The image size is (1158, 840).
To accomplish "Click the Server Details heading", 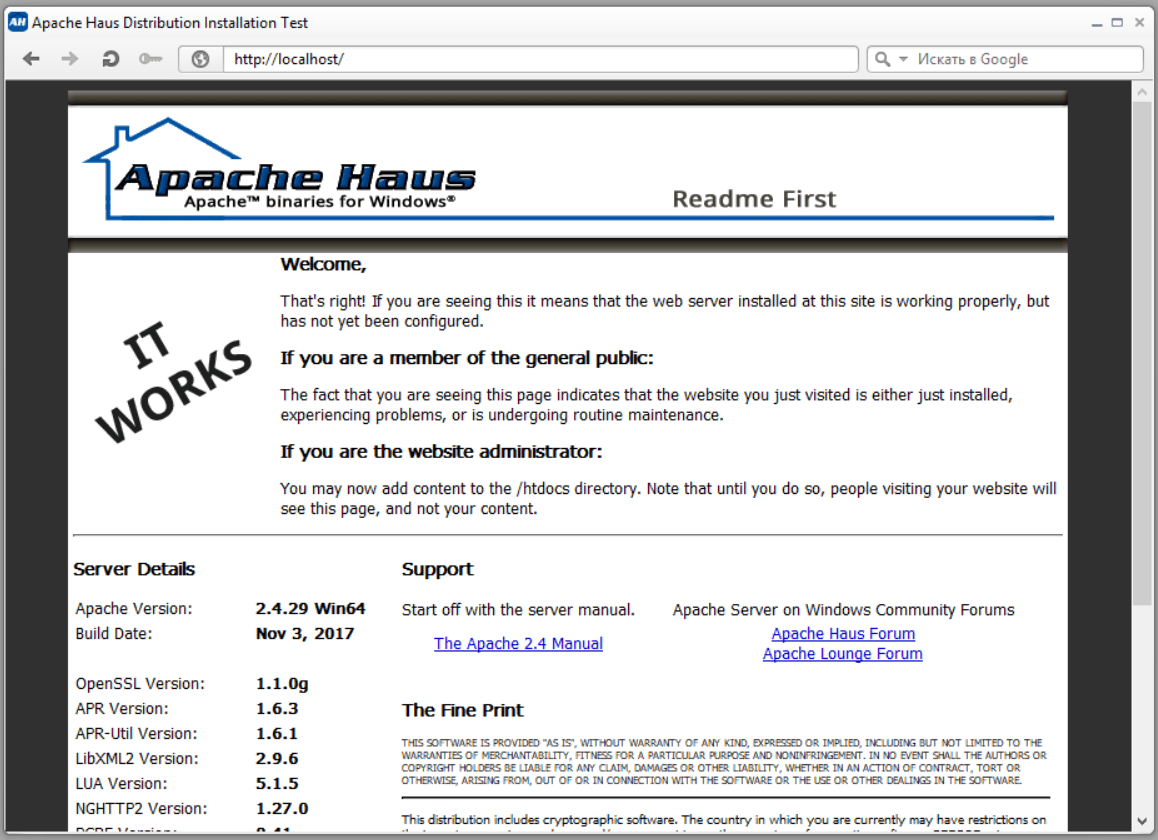I will 134,569.
